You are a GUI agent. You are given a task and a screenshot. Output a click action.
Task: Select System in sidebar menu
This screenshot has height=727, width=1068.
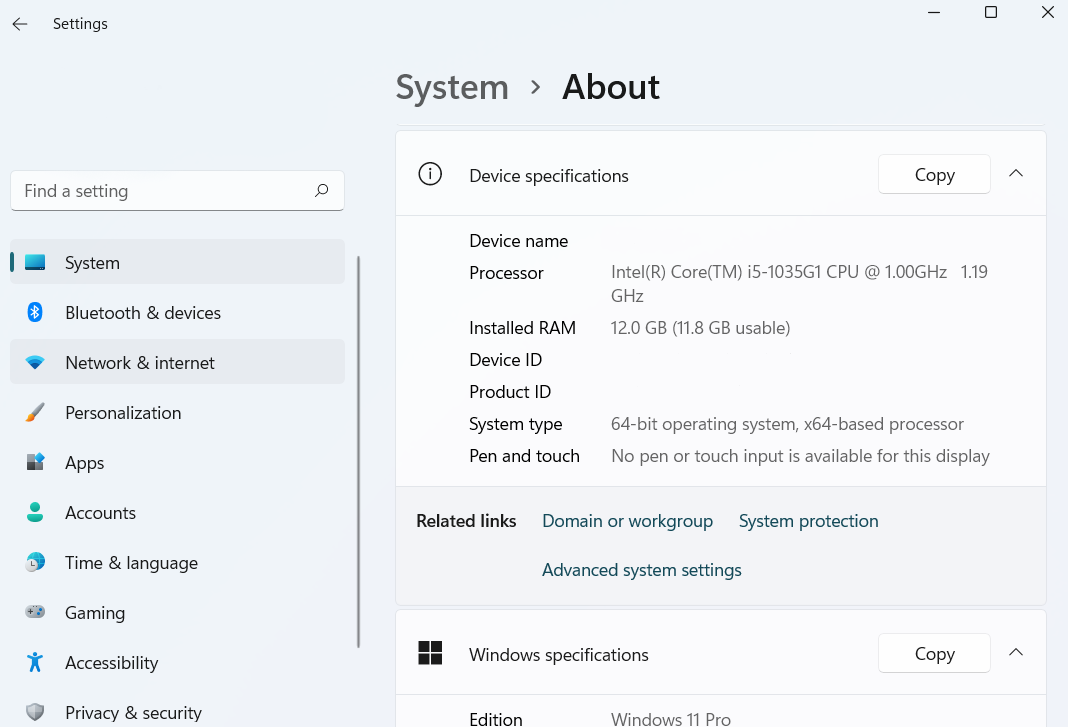point(178,262)
